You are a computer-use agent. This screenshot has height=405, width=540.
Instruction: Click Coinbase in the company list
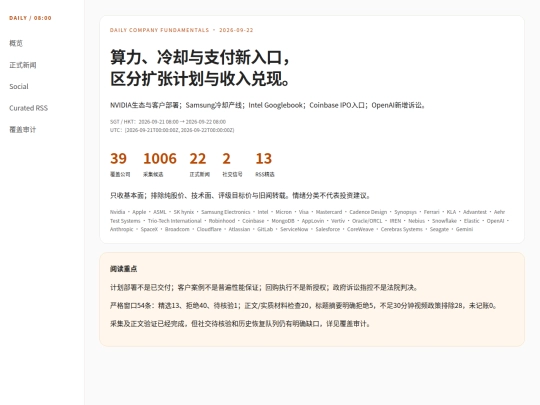[253, 221]
